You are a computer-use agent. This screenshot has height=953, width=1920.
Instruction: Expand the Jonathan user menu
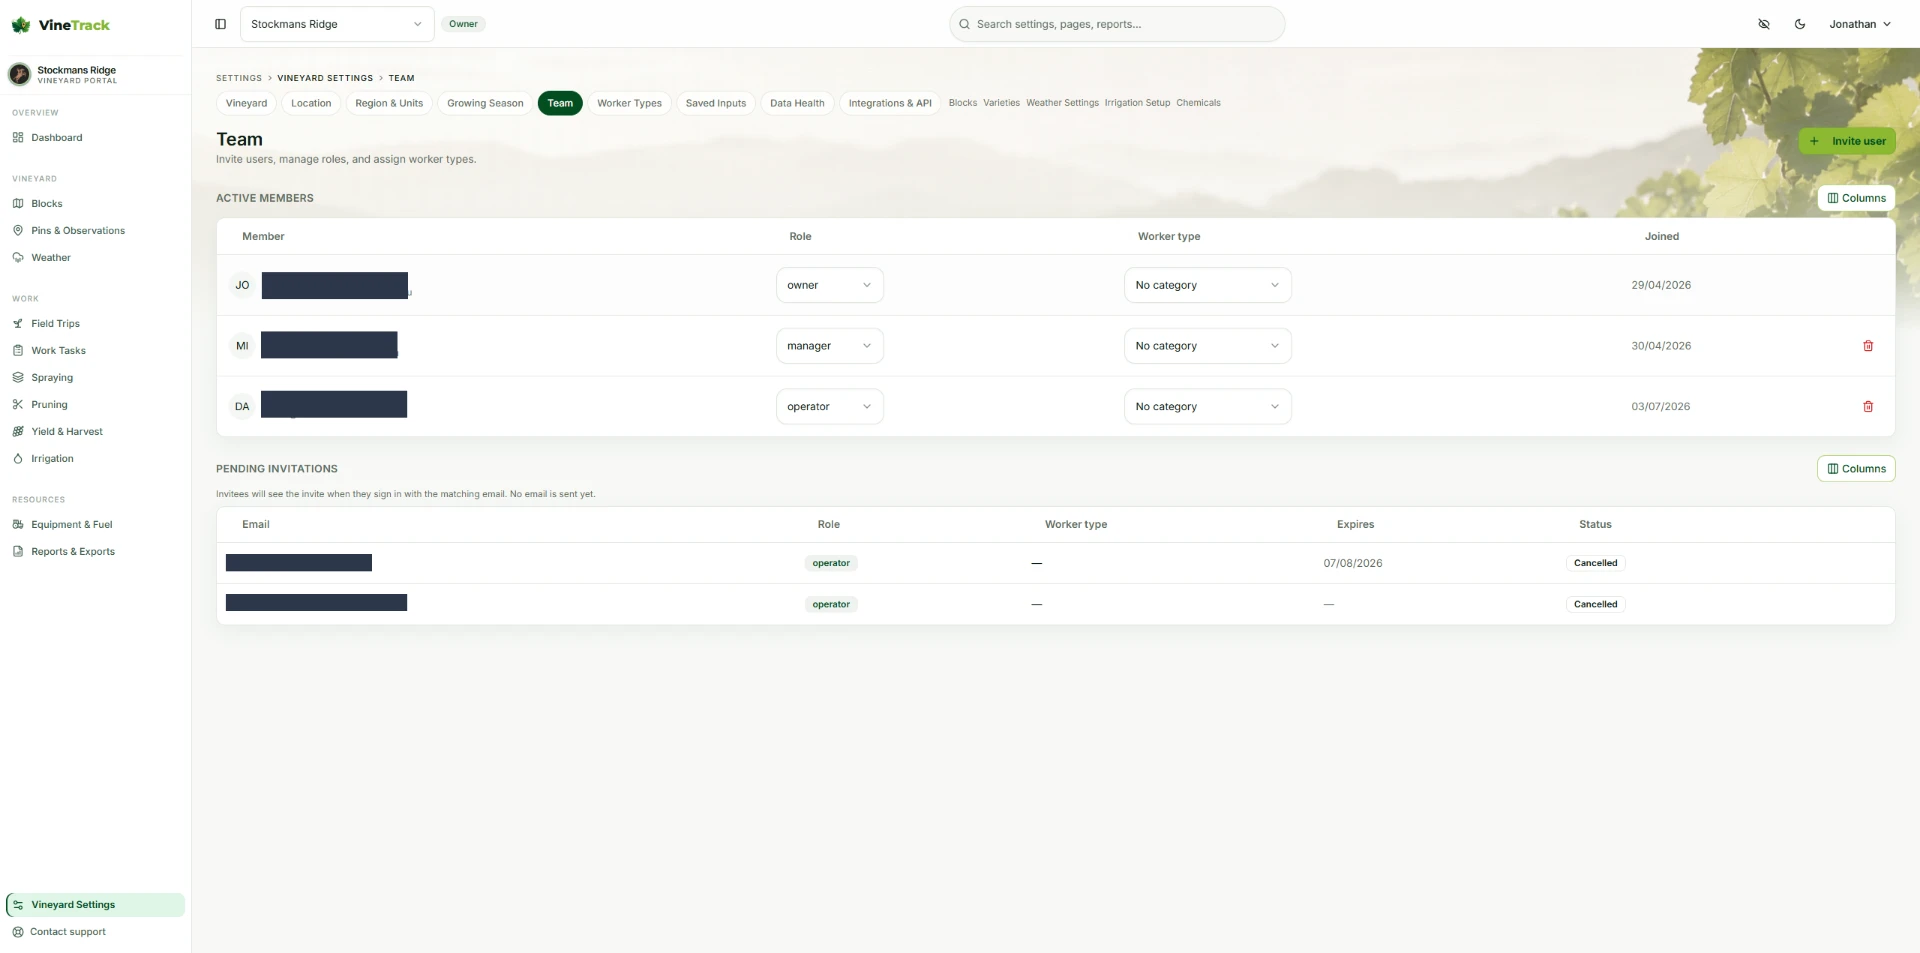(1860, 24)
